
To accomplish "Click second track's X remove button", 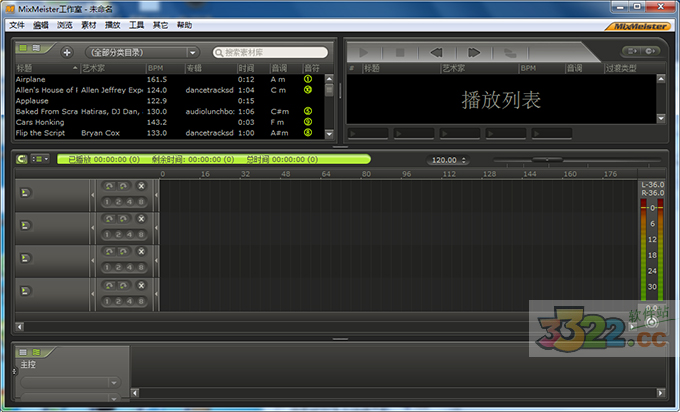I will click(141, 219).
